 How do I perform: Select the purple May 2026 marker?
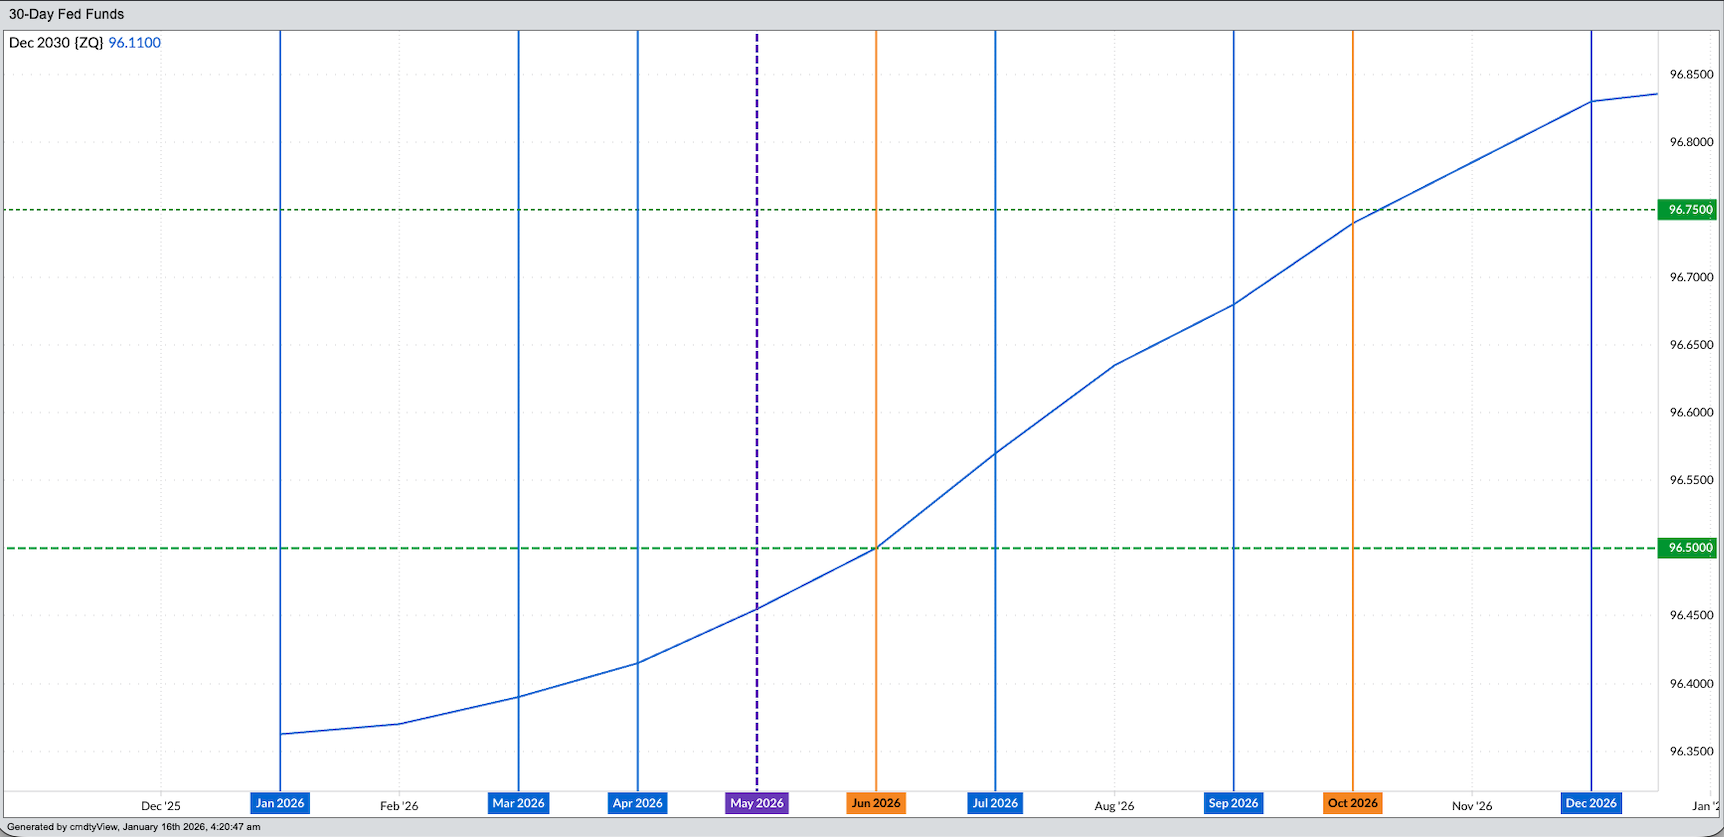click(x=756, y=803)
